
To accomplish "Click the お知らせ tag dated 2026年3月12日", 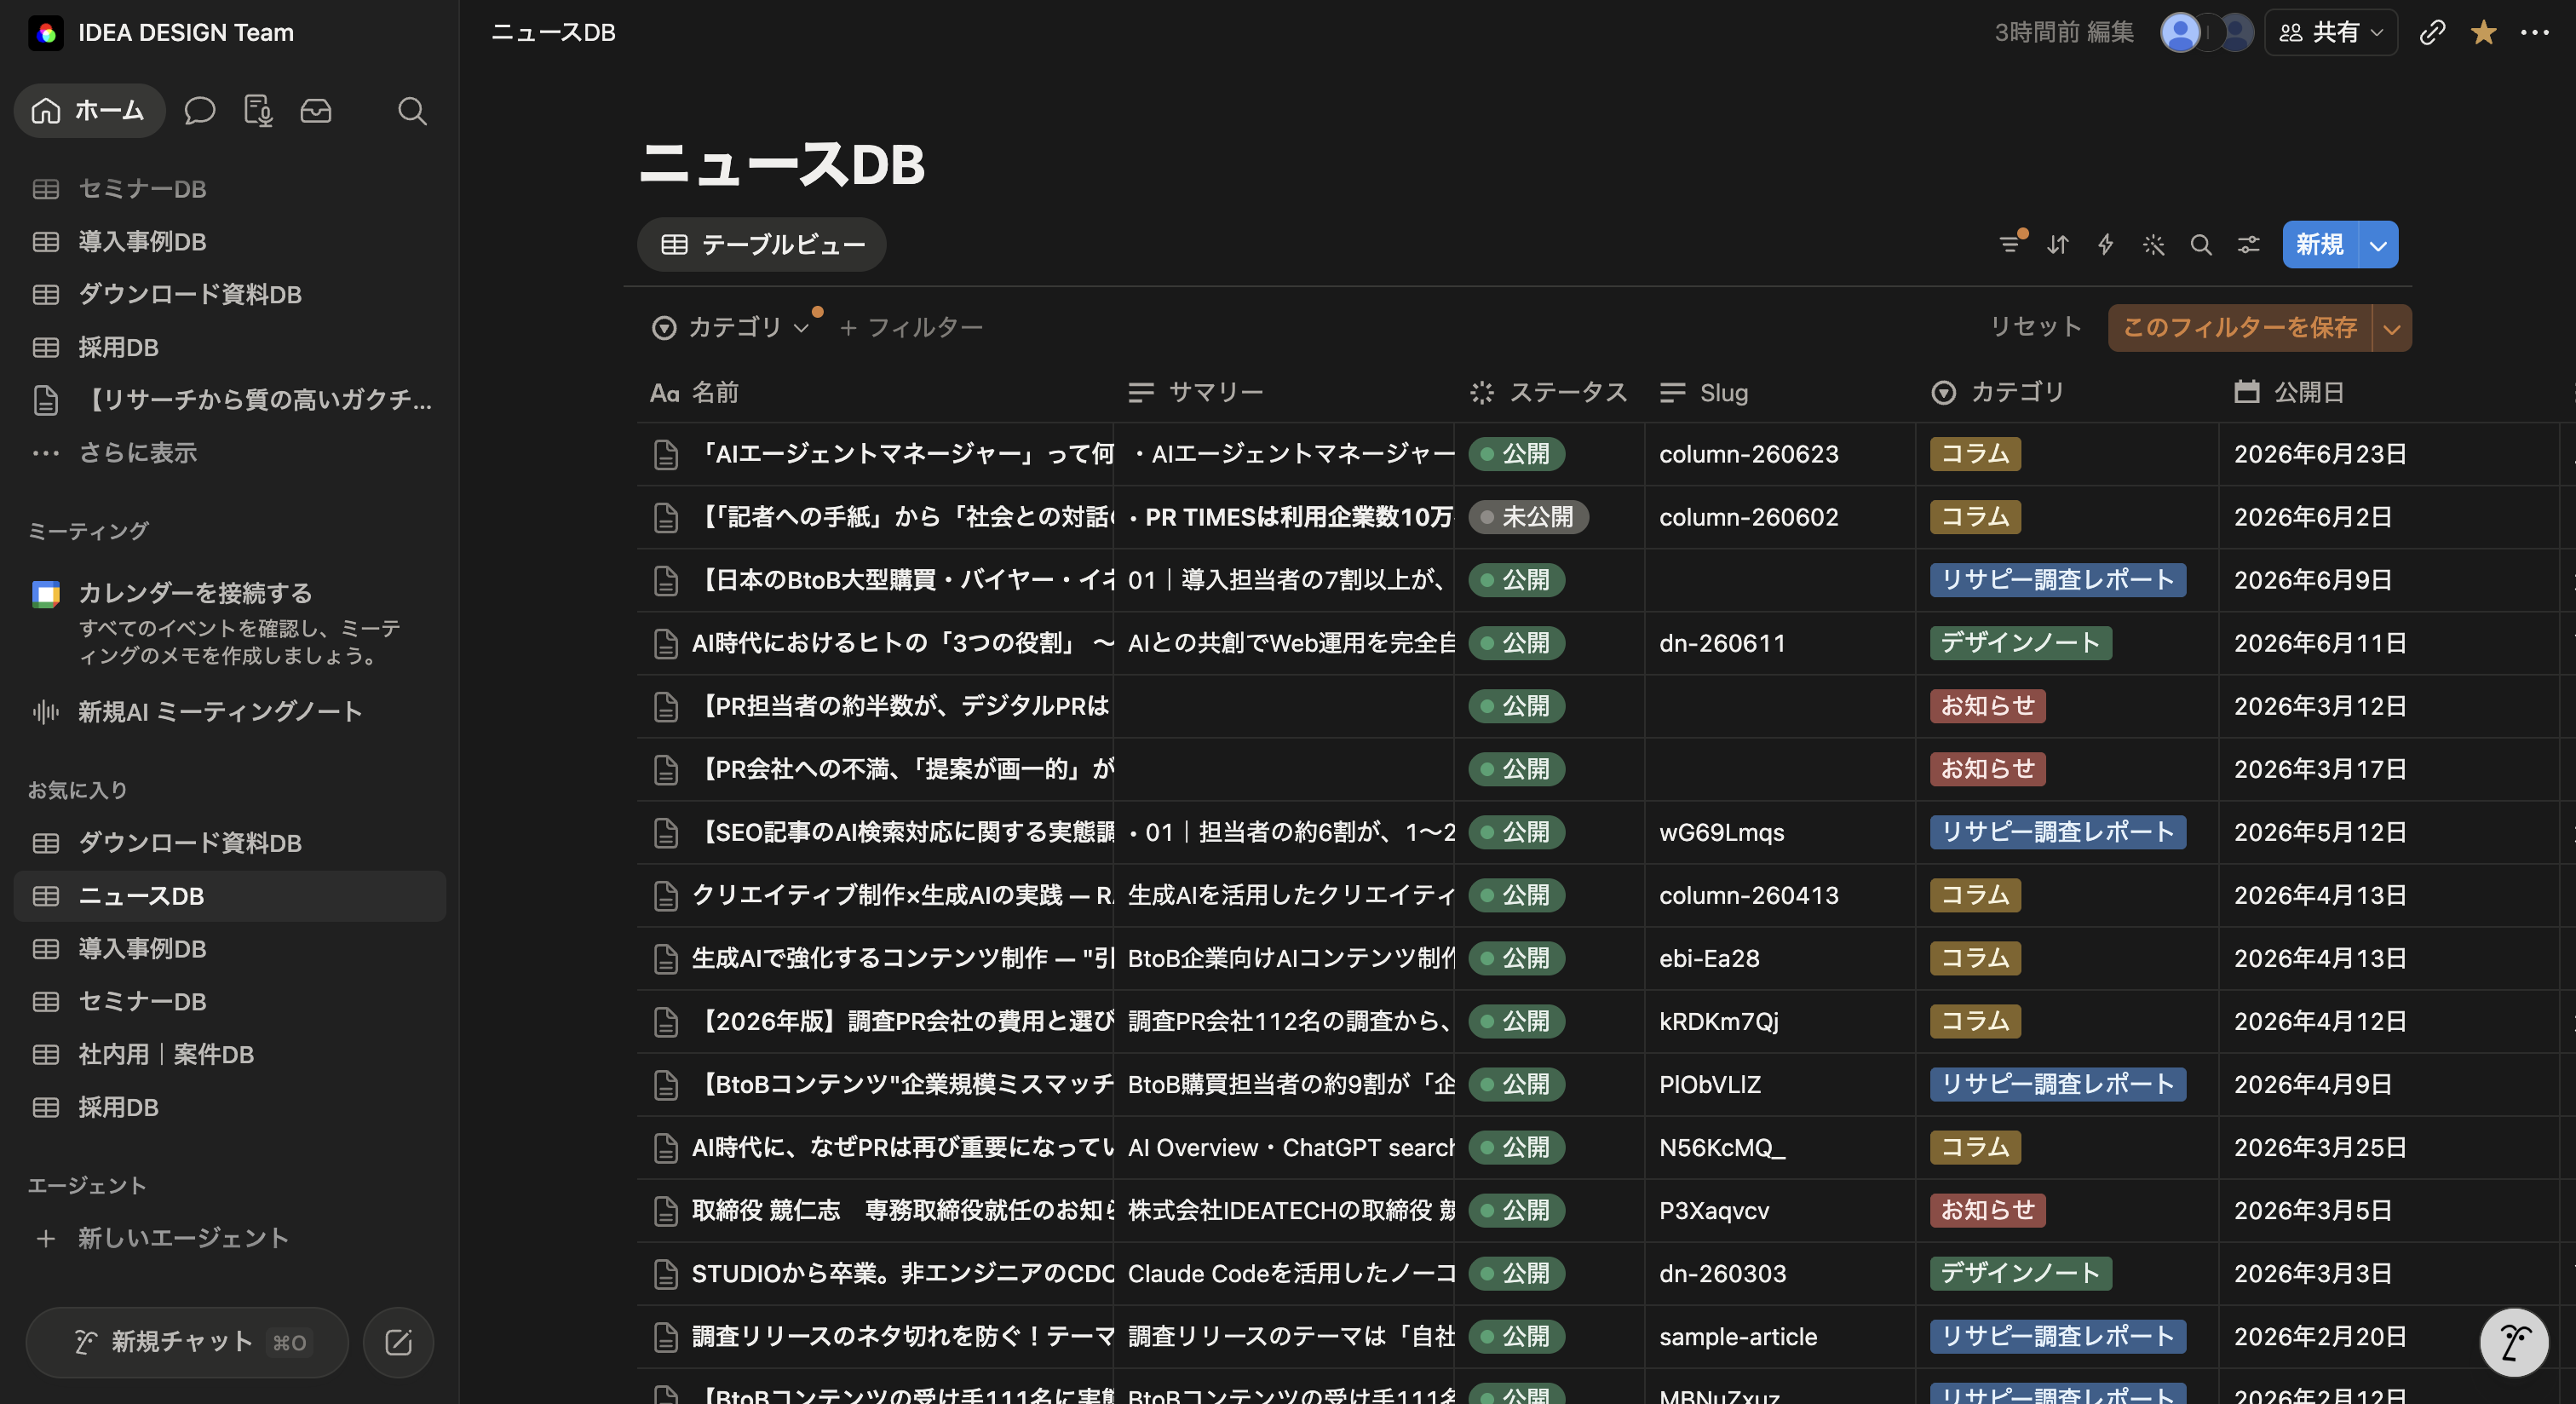I will [1987, 706].
